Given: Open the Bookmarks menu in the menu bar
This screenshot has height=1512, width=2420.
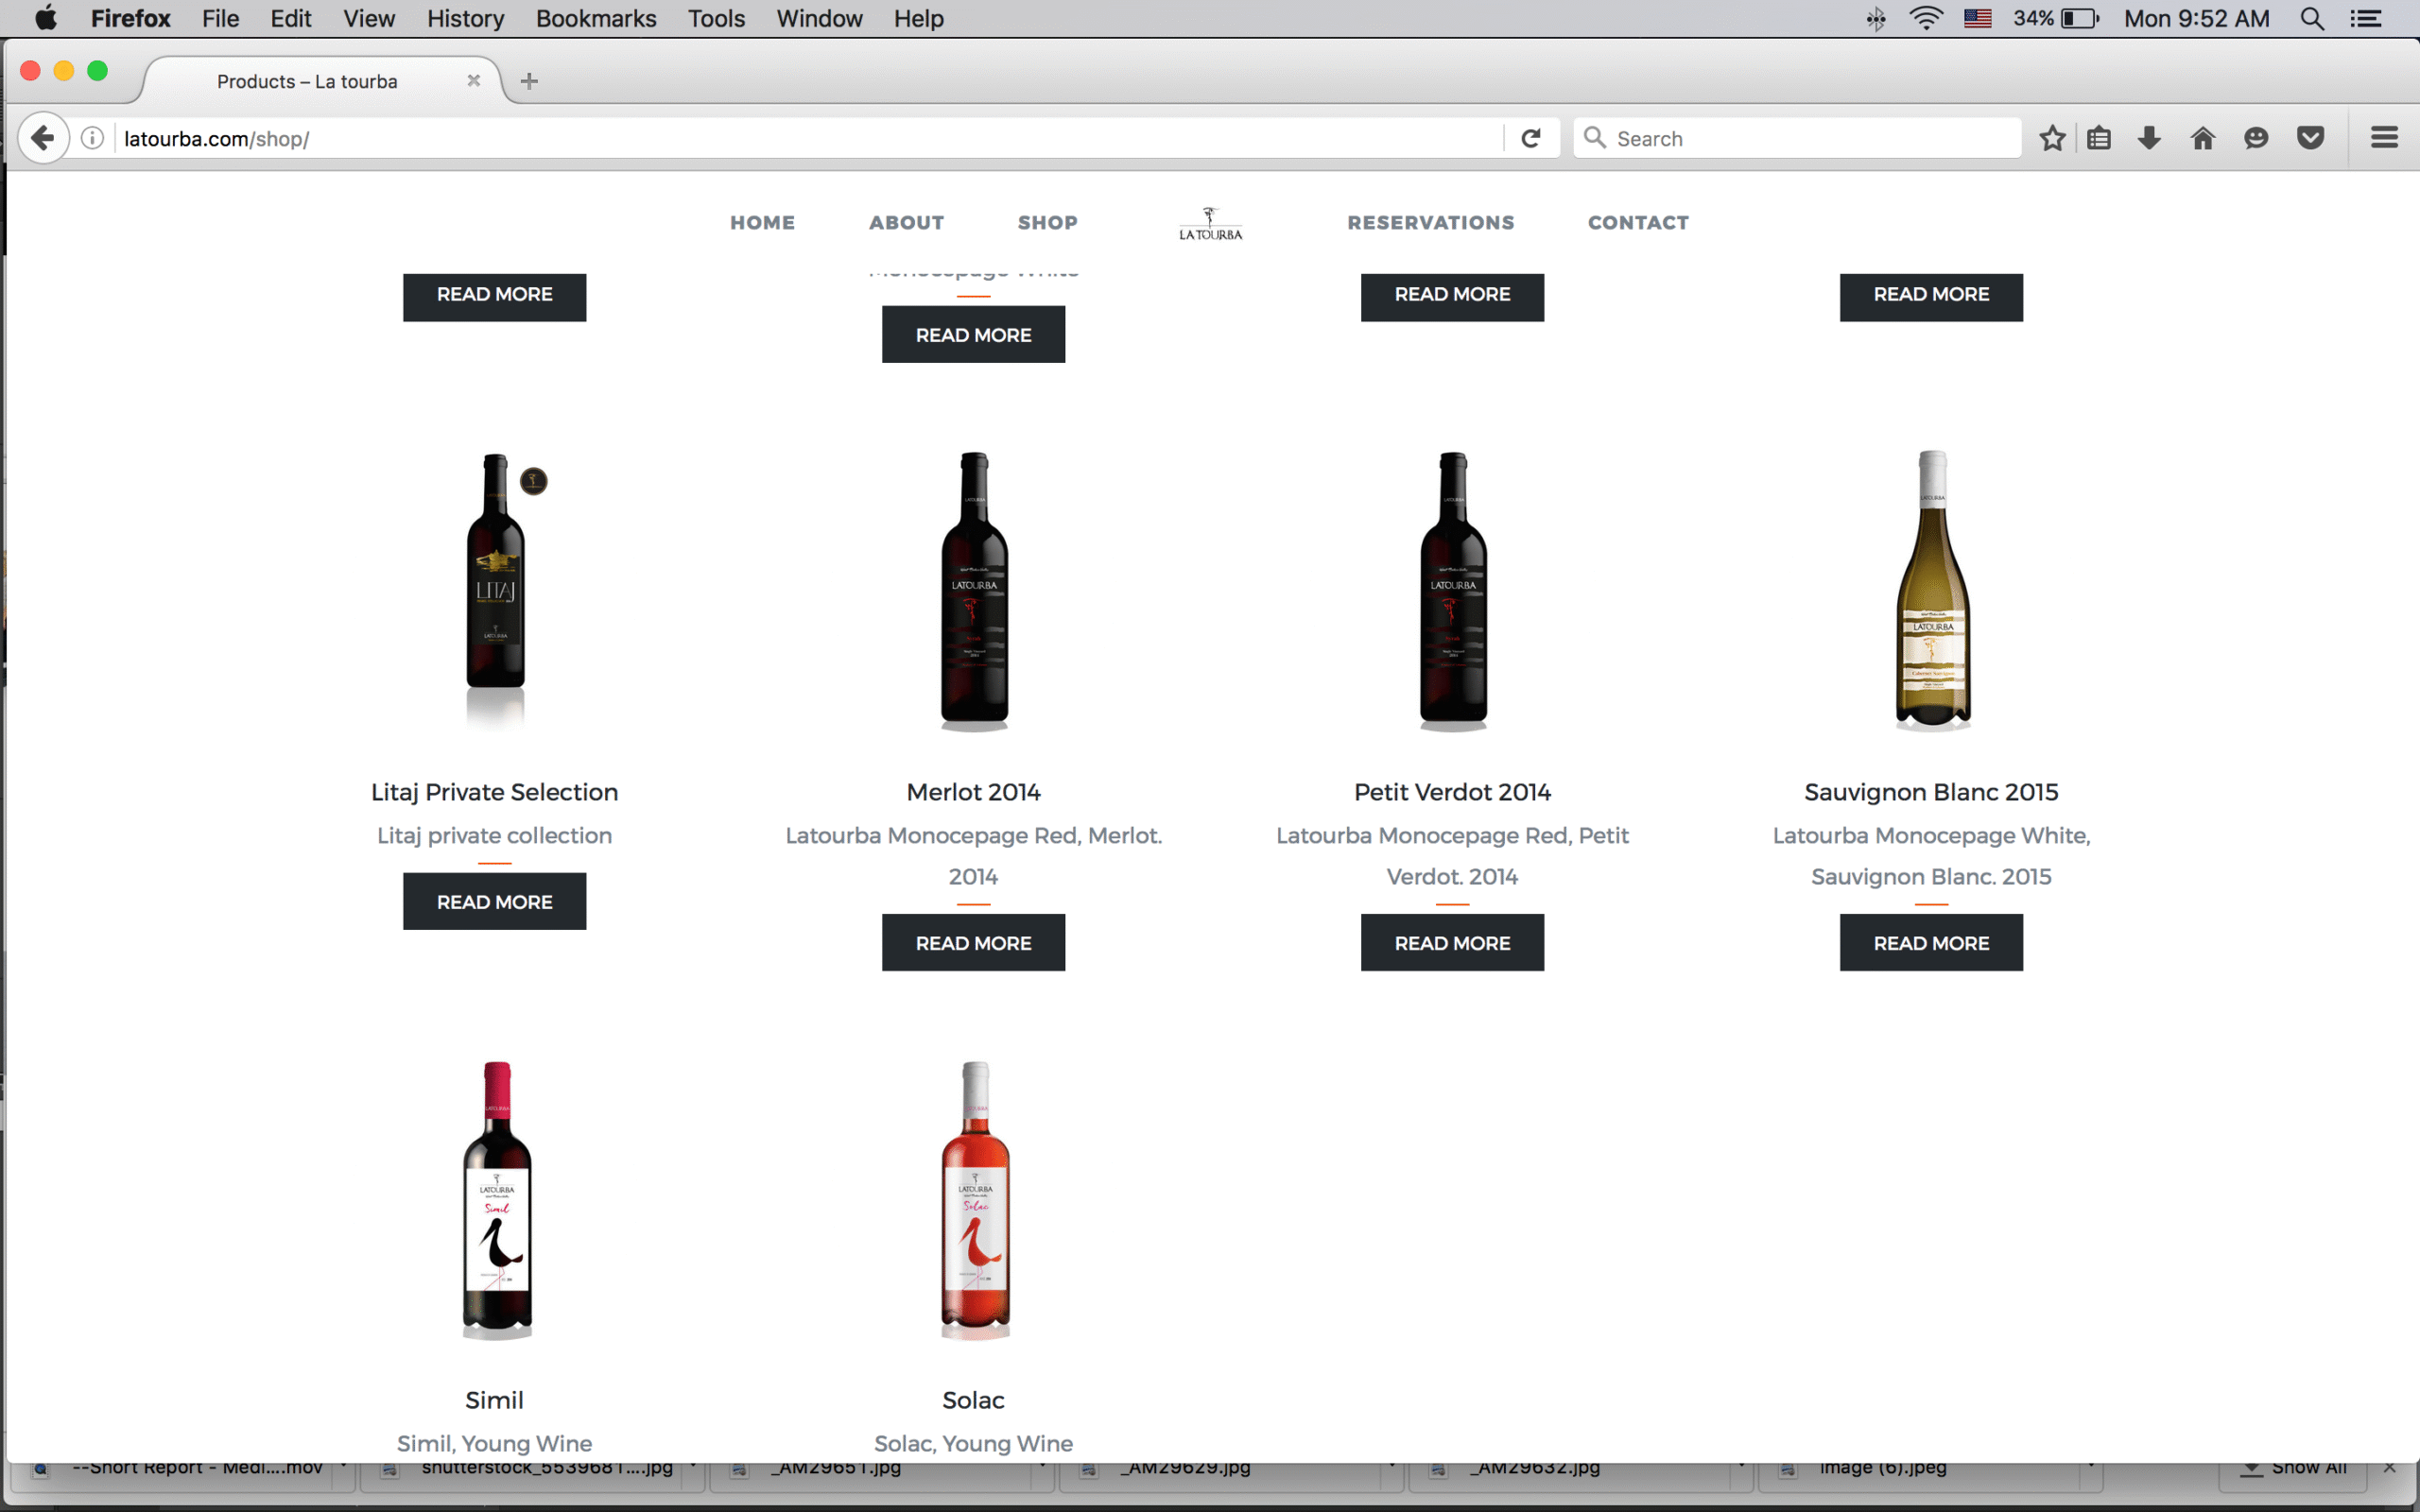Looking at the screenshot, I should [595, 19].
